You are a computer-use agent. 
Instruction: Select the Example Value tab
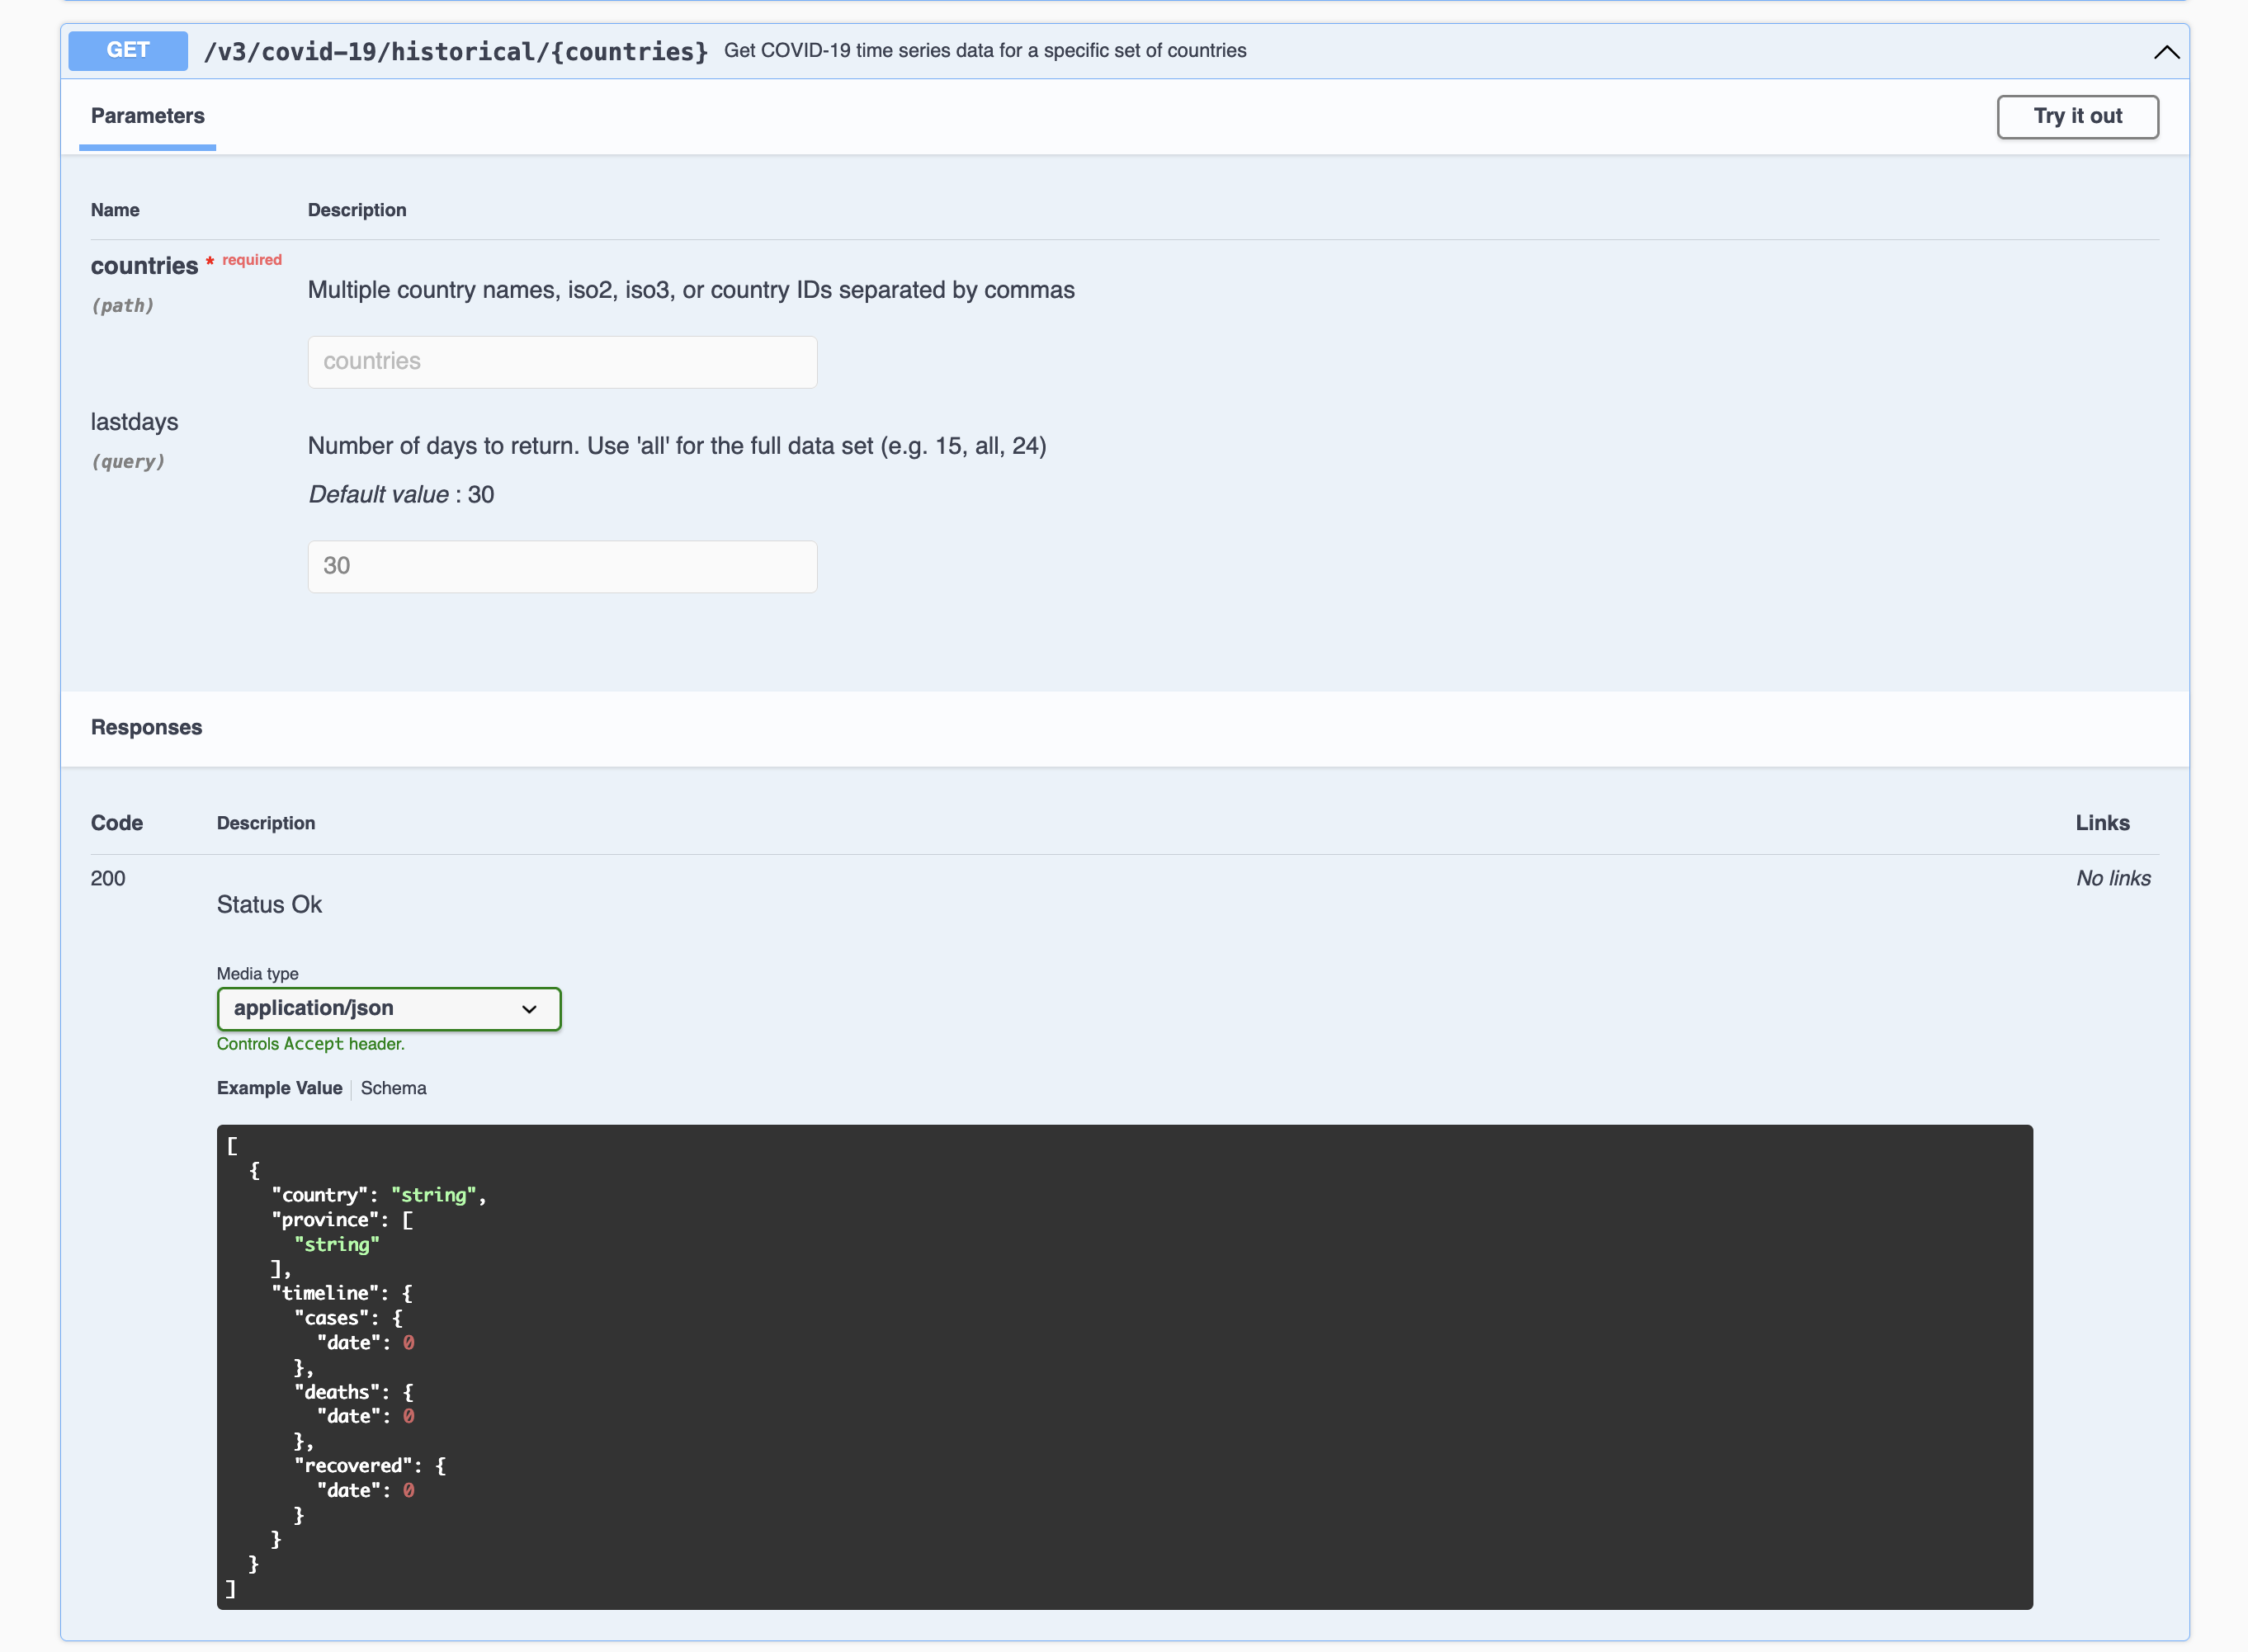[x=279, y=1088]
